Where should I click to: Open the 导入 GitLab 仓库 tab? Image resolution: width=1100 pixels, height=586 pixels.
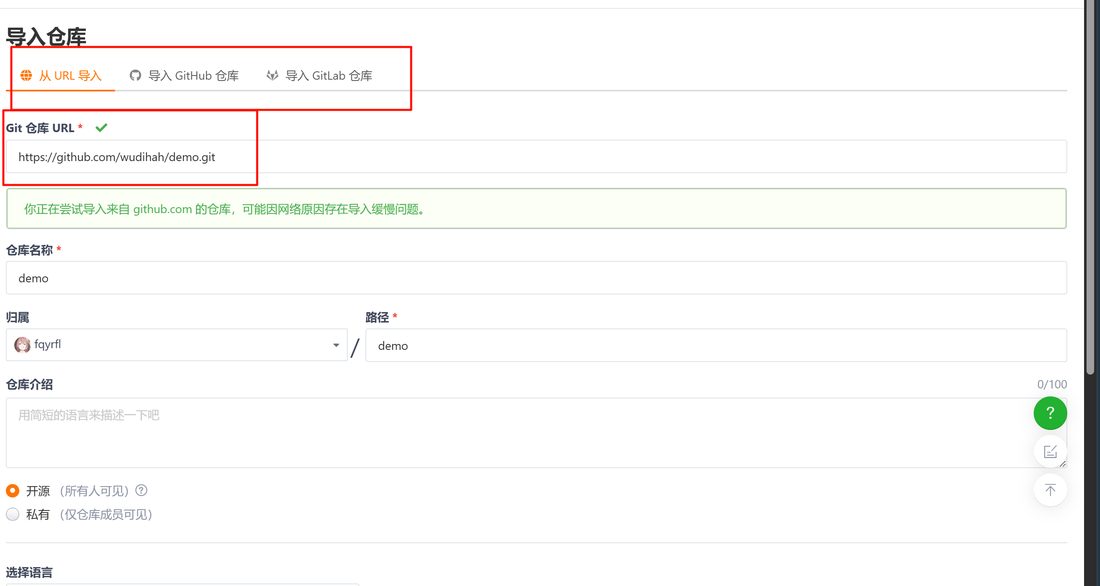coord(319,75)
